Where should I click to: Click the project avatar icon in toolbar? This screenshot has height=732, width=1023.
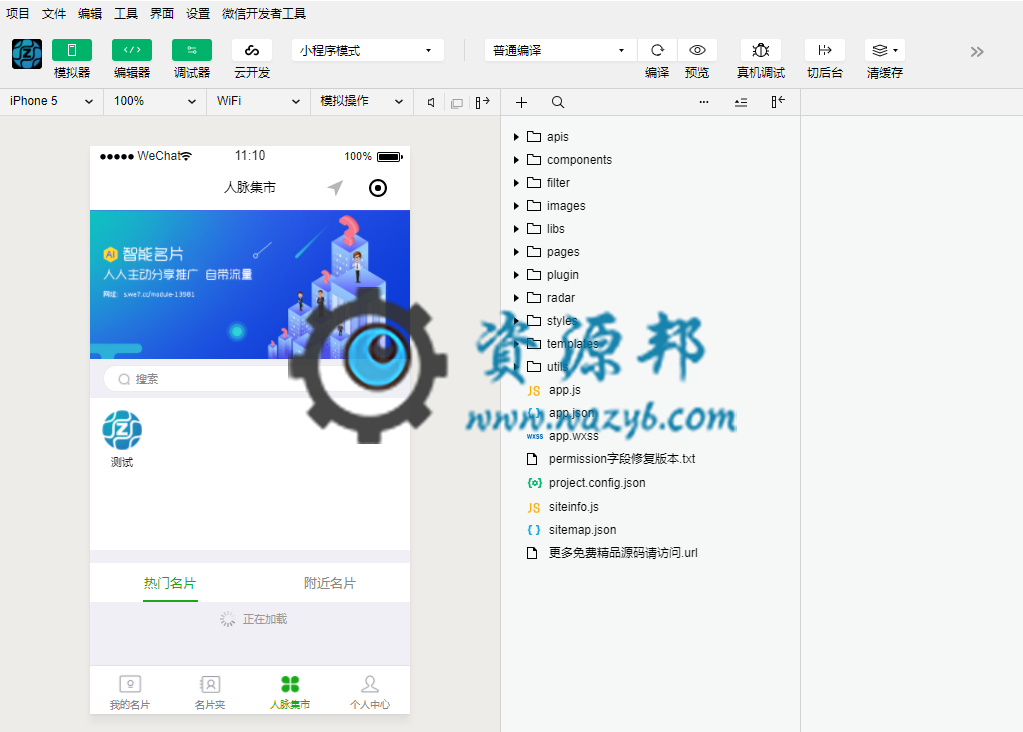click(x=27, y=53)
